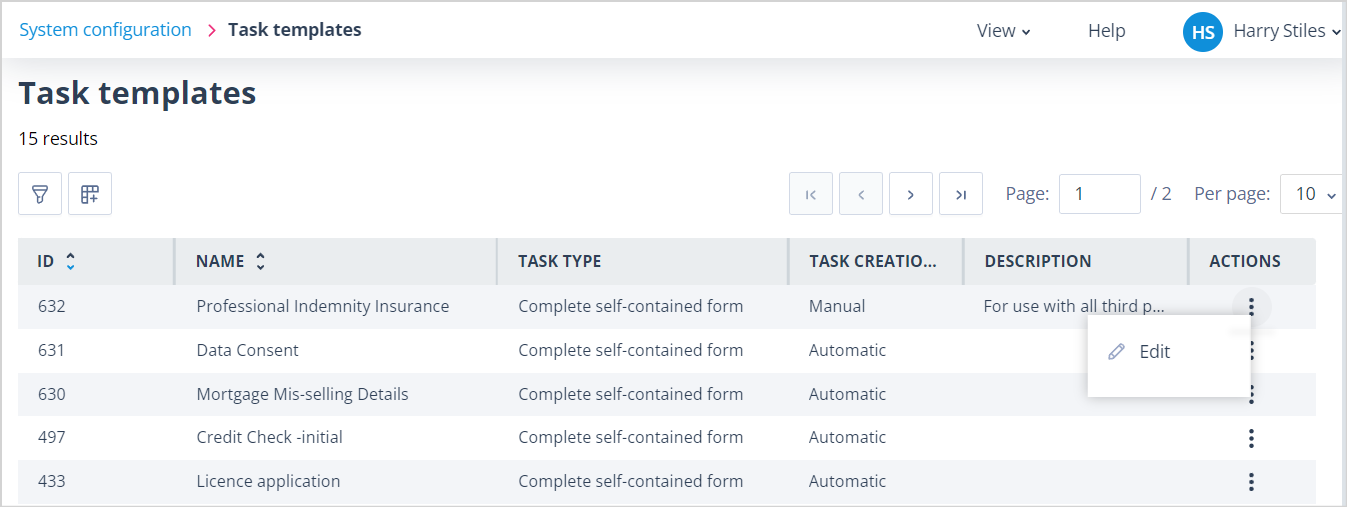Focus the Page number input field
The image size is (1347, 507).
[x=1100, y=194]
